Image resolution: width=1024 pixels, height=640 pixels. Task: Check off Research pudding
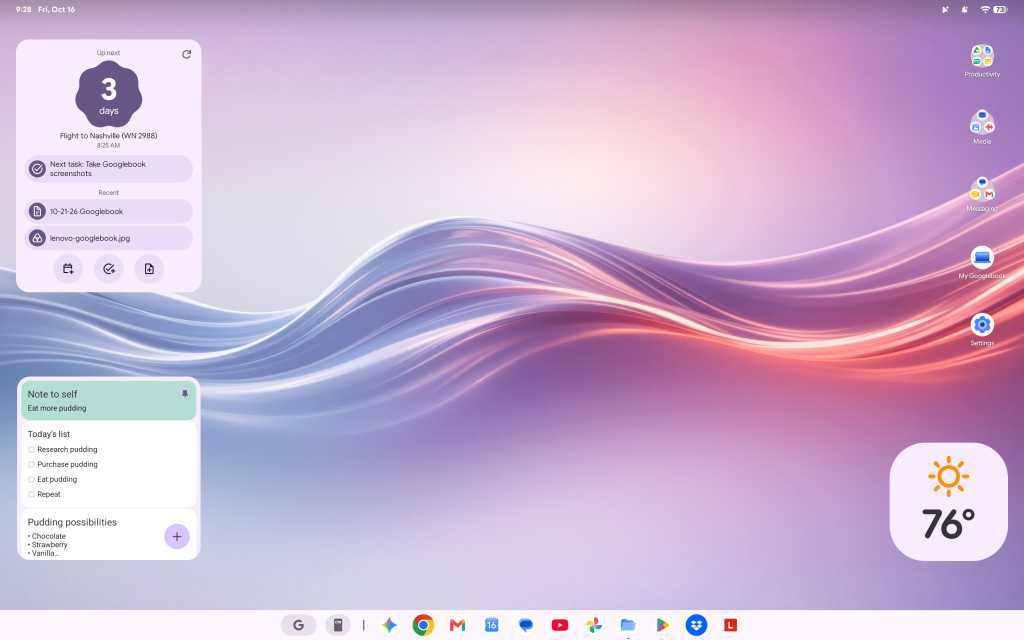tap(31, 450)
